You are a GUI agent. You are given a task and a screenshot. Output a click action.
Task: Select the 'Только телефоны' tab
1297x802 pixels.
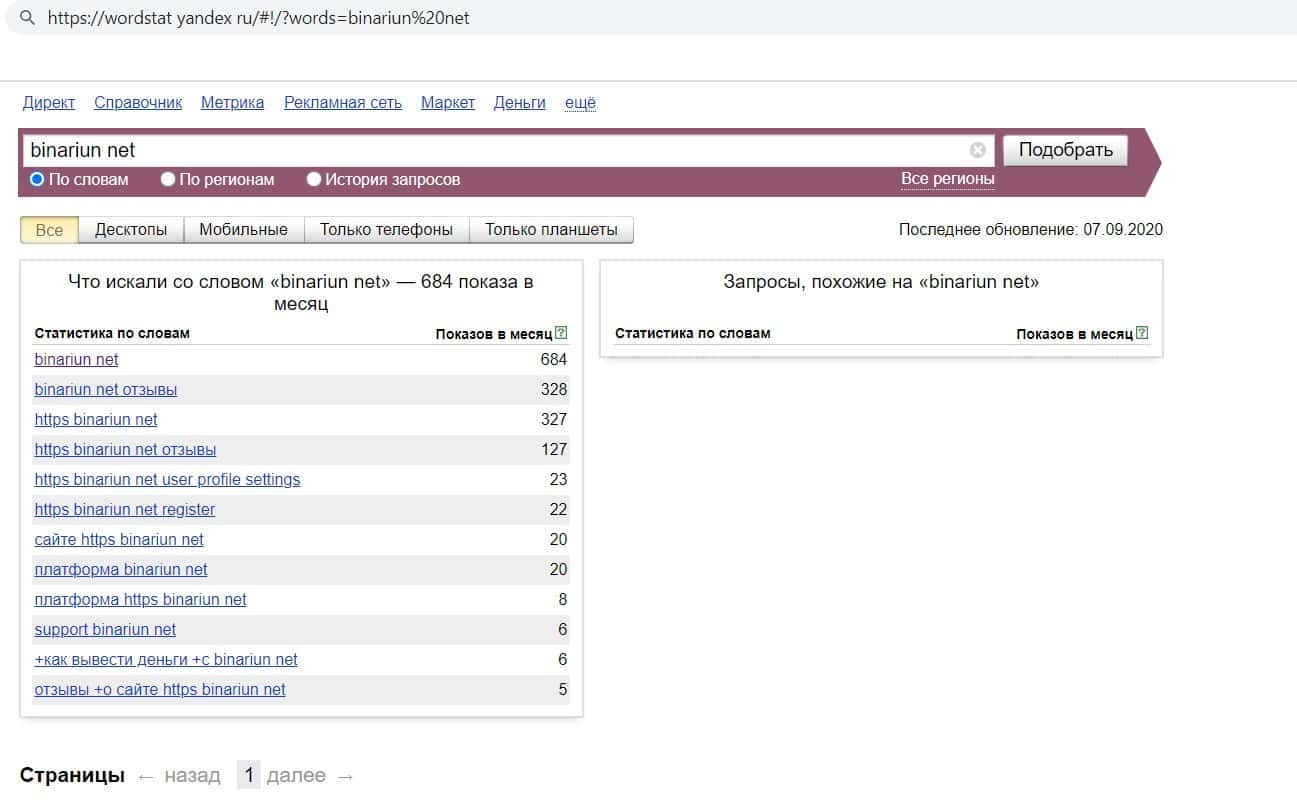coord(386,230)
